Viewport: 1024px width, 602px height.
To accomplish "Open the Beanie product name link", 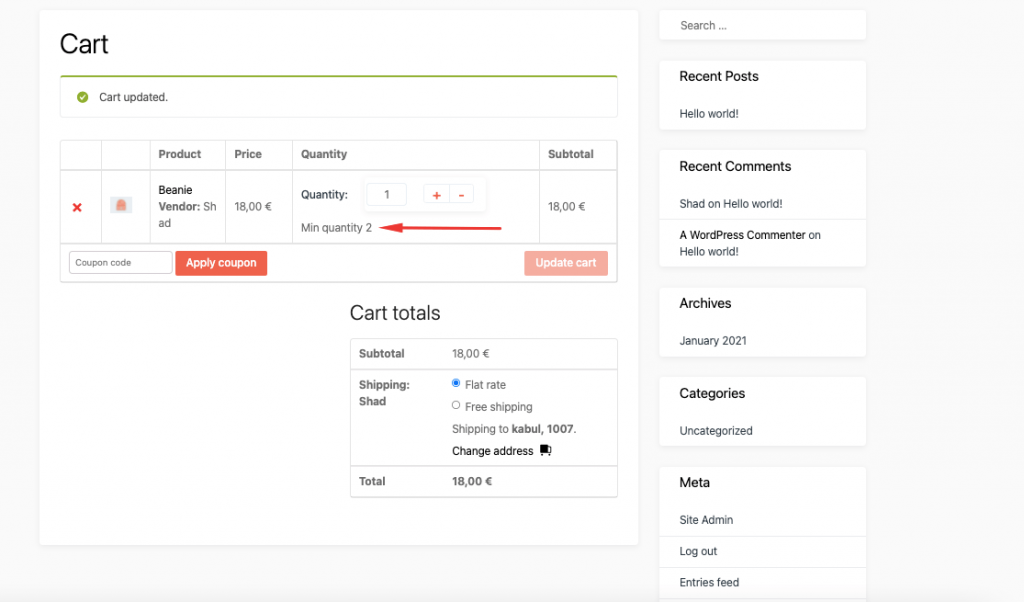I will (x=175, y=190).
